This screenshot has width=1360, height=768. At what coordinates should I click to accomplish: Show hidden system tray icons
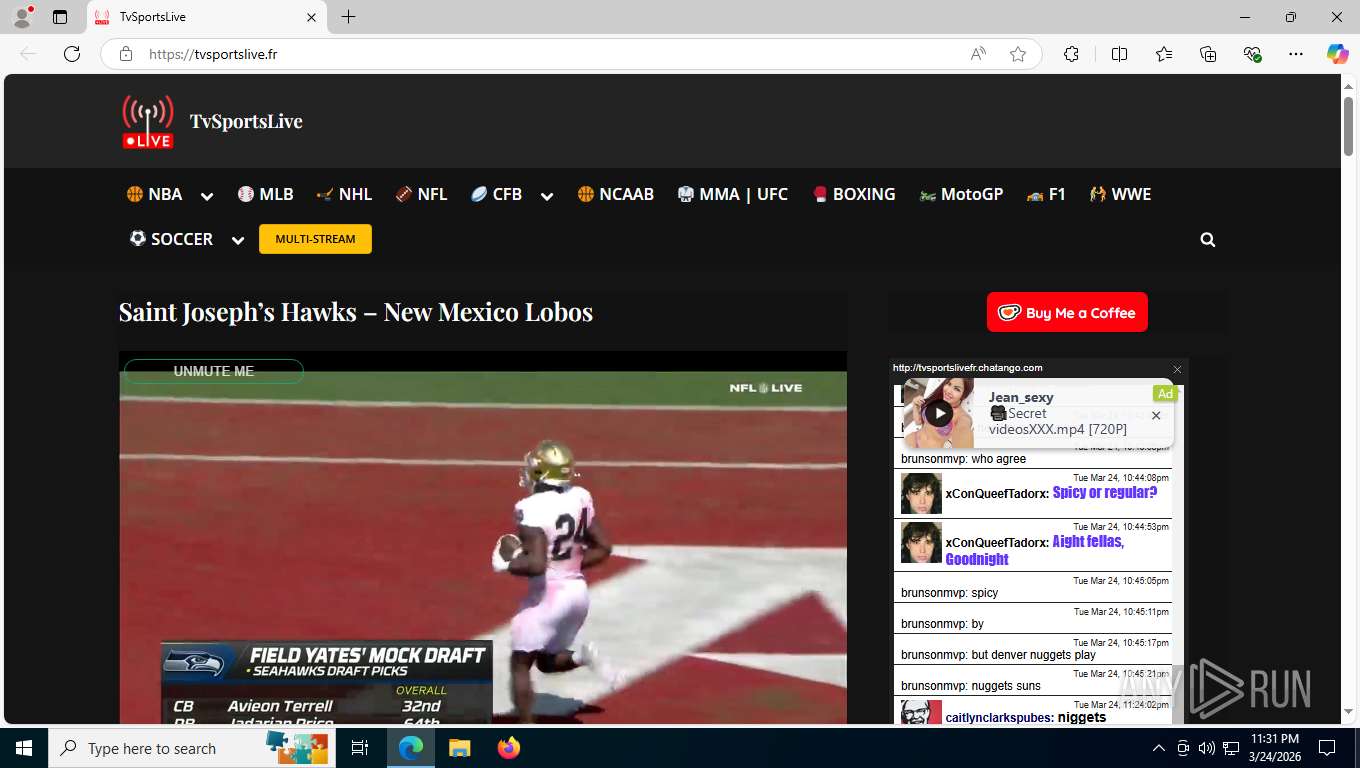click(1159, 748)
